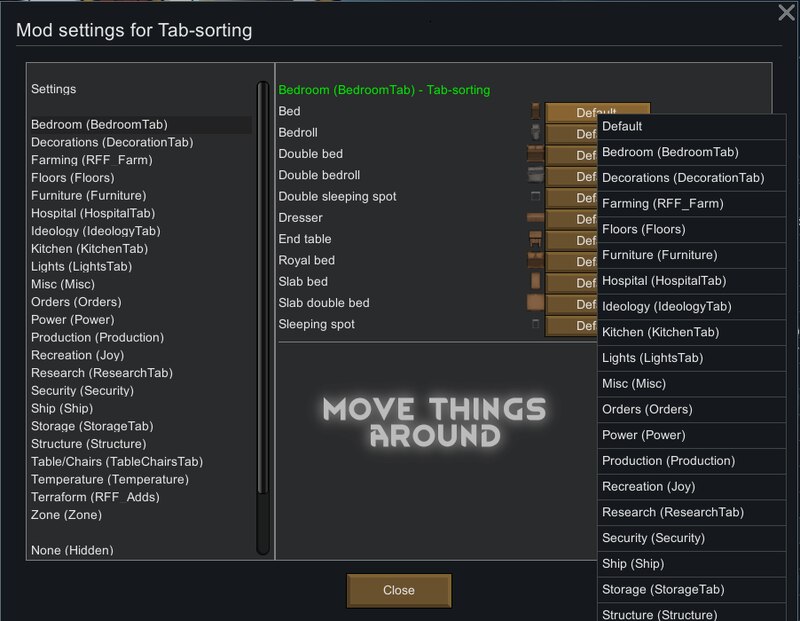The image size is (800, 621).
Task: Click the left list scrollbar
Action: point(263,287)
